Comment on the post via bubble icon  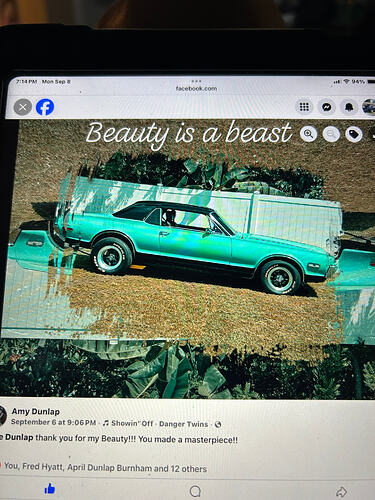click(x=195, y=491)
